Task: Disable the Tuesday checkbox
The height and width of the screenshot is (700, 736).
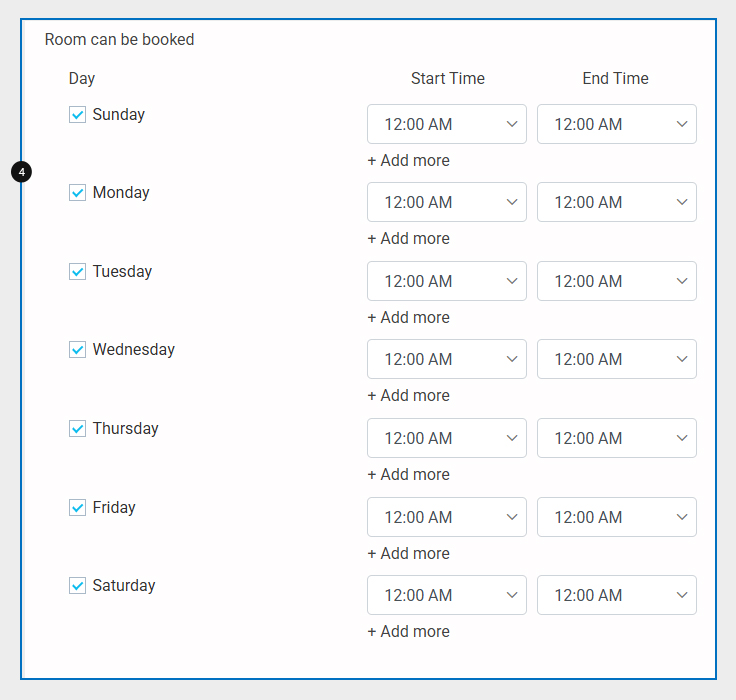Action: click(77, 272)
